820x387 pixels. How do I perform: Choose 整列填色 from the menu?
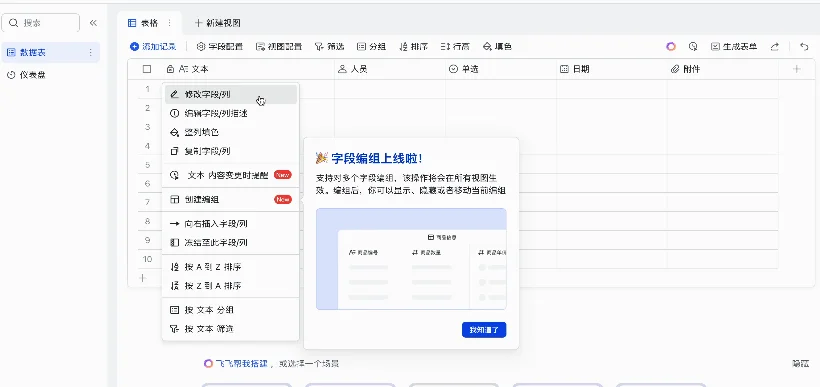coord(231,132)
